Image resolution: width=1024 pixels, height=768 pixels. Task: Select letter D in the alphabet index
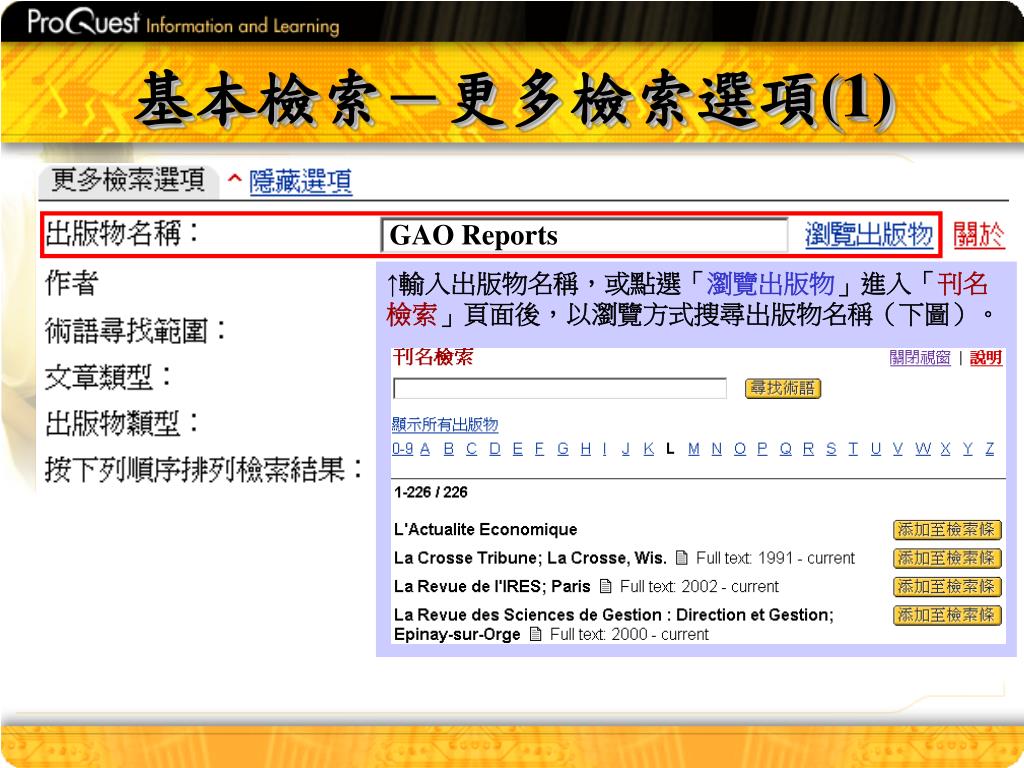[x=495, y=449]
